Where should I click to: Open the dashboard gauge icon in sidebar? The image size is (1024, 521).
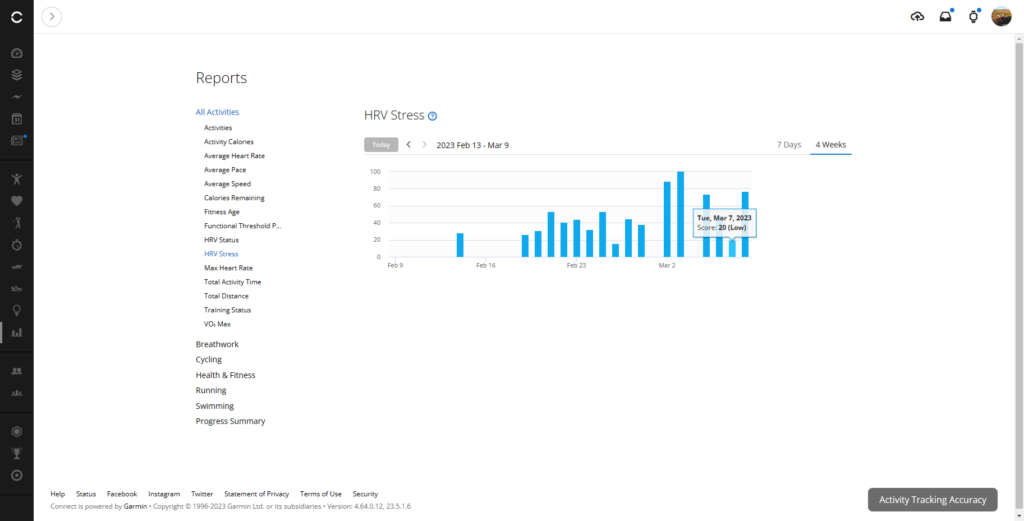(x=17, y=54)
